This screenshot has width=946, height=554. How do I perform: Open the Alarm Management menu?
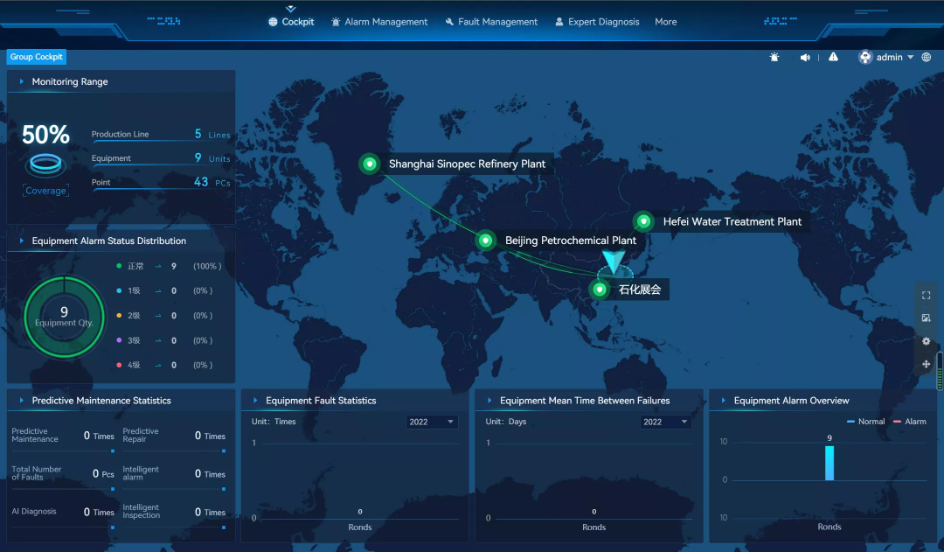(x=379, y=22)
